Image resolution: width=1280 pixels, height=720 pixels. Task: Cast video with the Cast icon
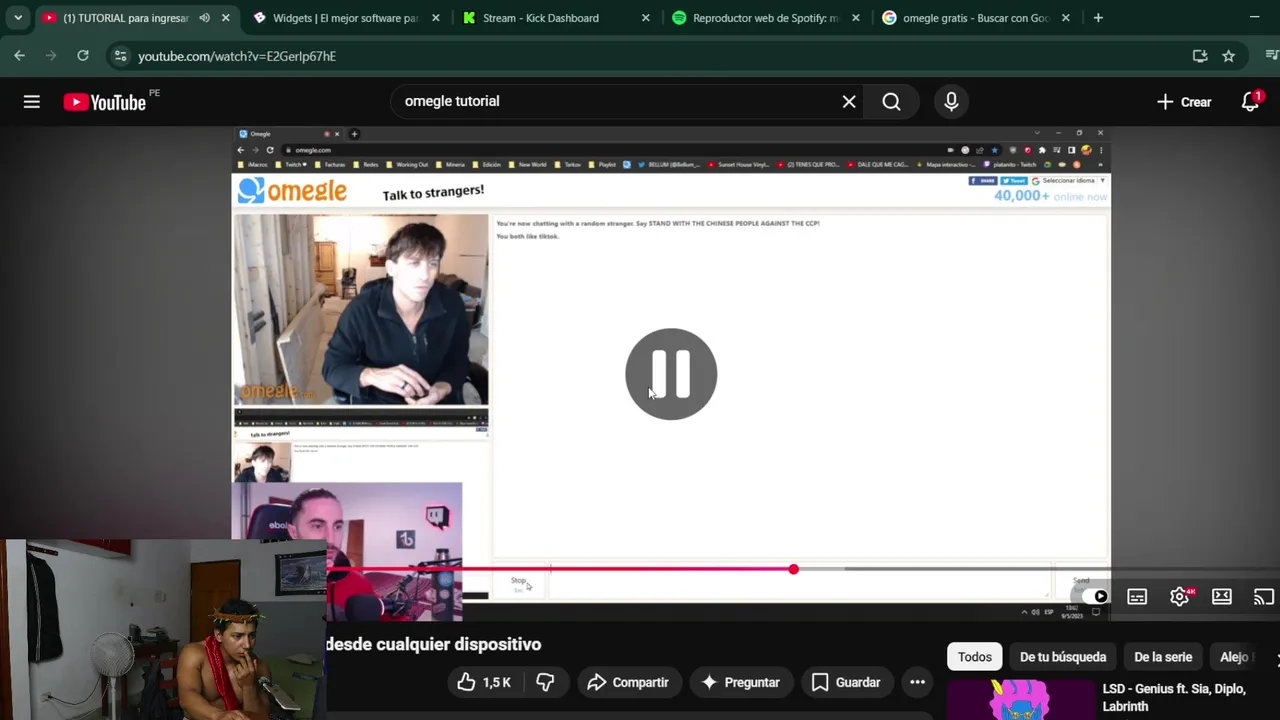click(1264, 597)
